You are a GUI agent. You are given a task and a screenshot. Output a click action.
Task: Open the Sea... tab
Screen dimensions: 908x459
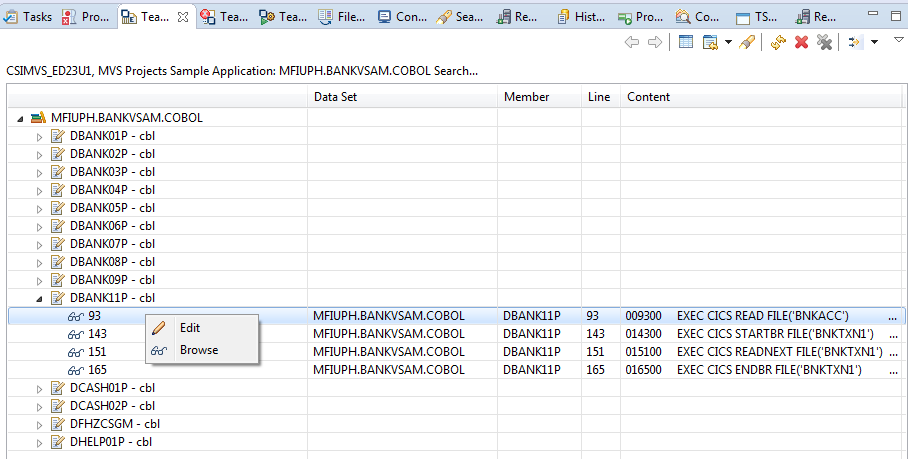[460, 17]
